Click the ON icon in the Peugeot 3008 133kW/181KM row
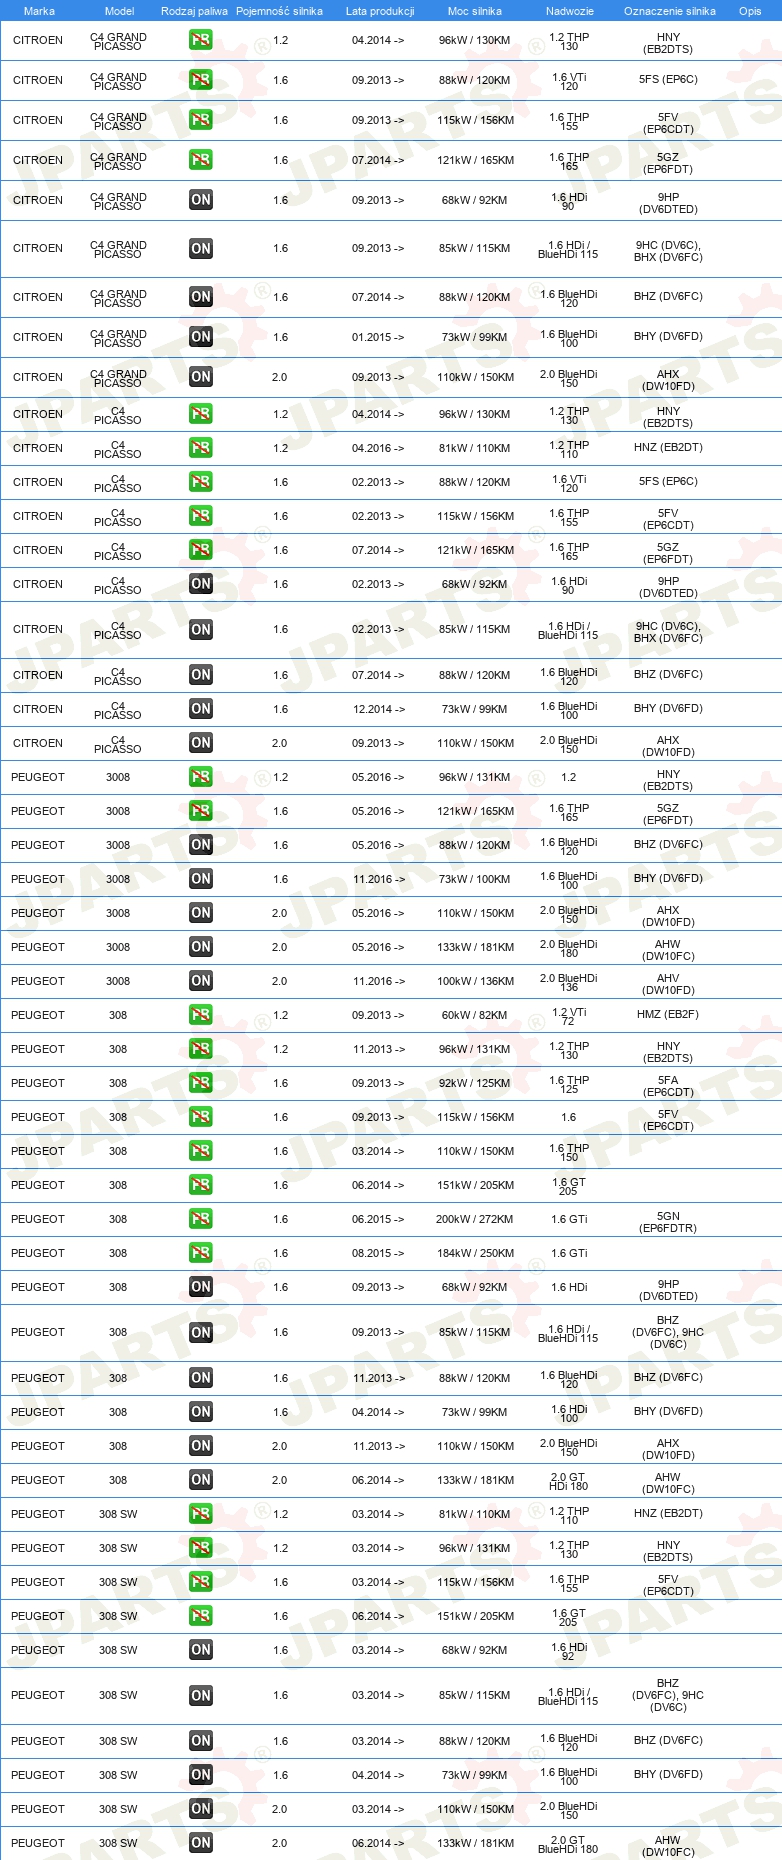782x1860 pixels. 201,947
